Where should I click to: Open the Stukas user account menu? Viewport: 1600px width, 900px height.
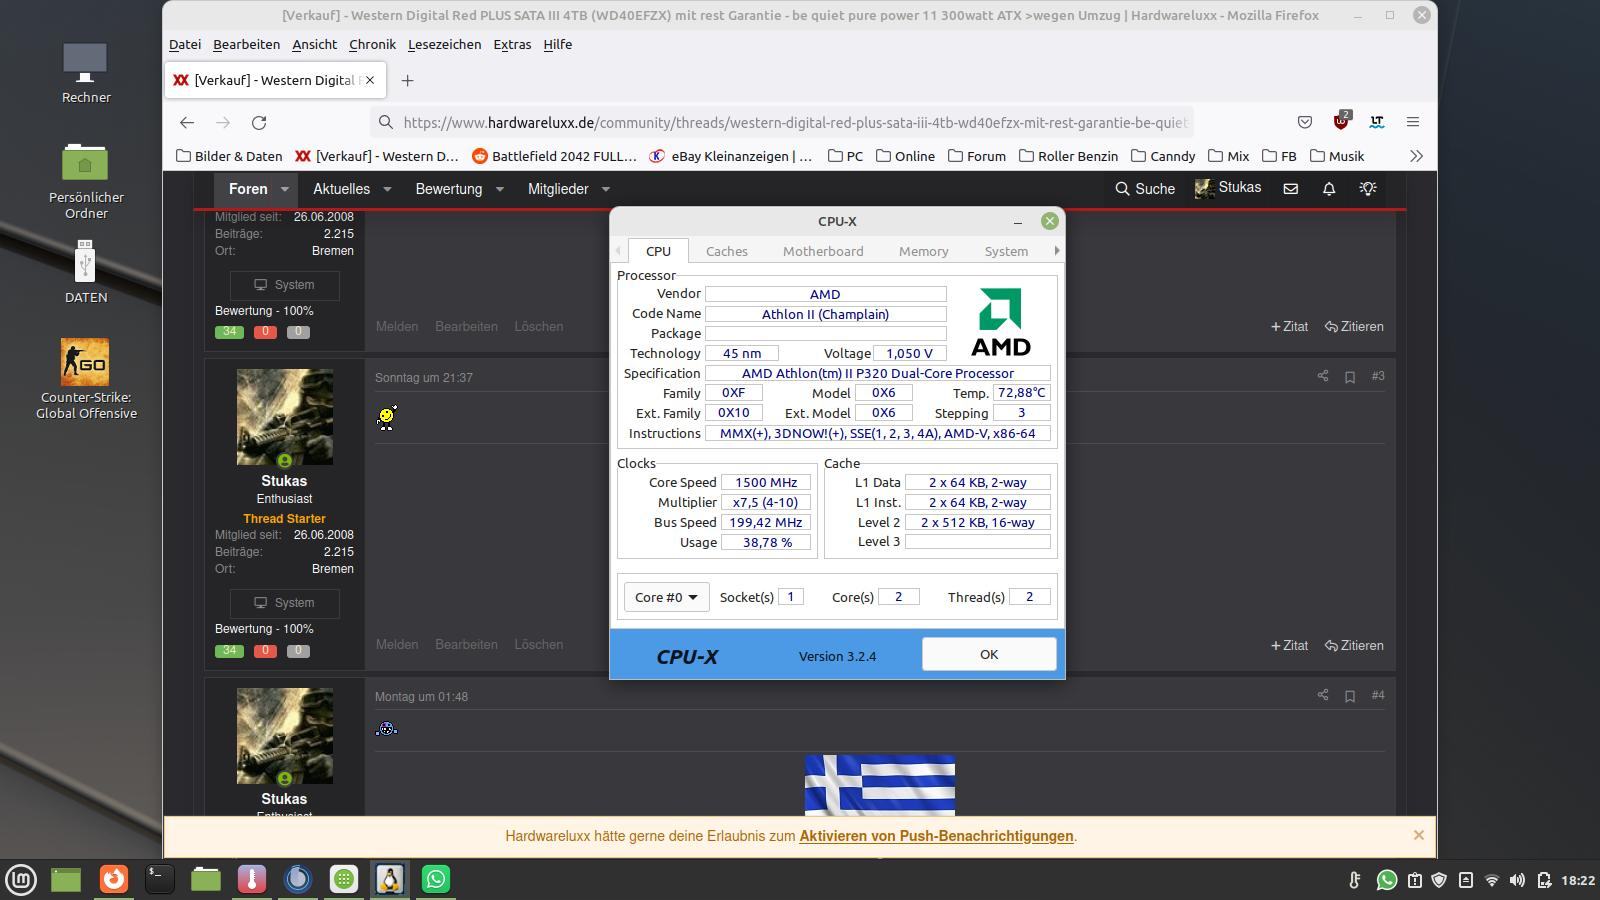pos(1228,188)
